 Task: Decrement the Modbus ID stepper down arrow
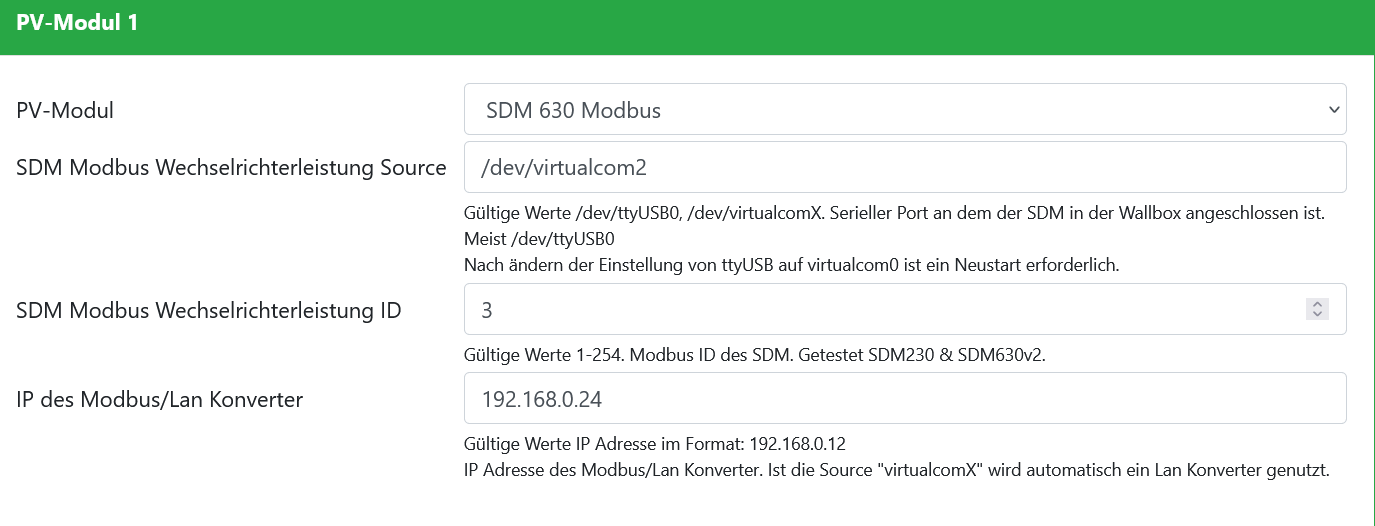[x=1317, y=315]
